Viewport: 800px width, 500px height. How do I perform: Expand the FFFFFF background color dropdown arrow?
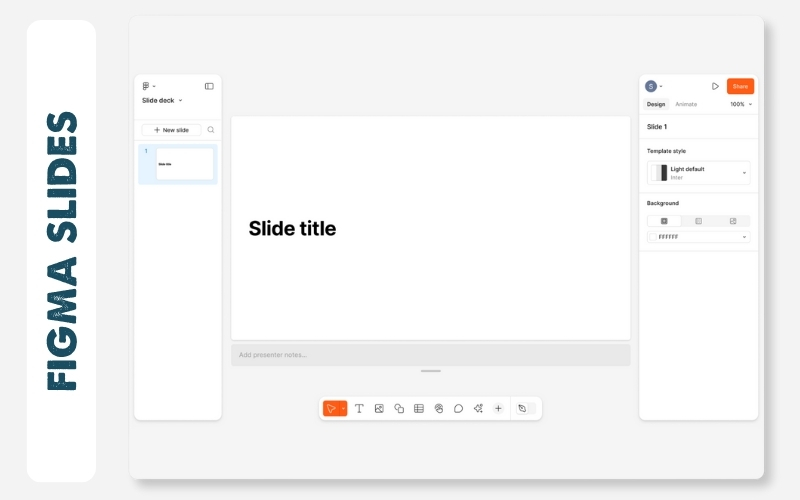pos(744,237)
